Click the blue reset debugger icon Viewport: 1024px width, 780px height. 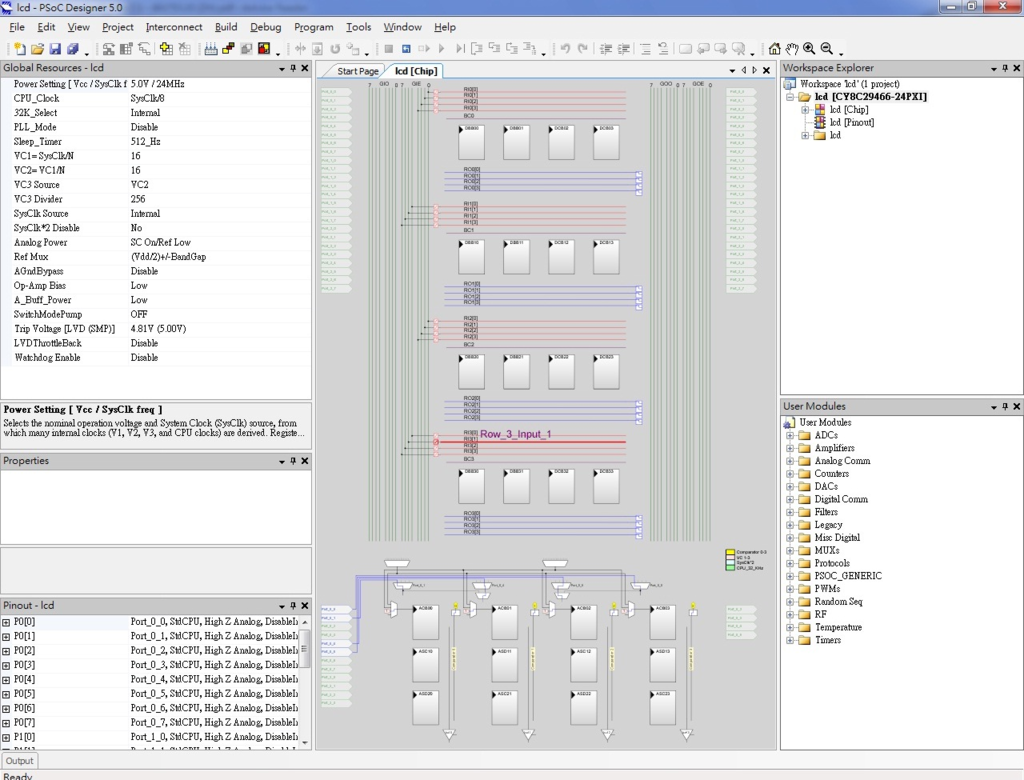(x=406, y=48)
